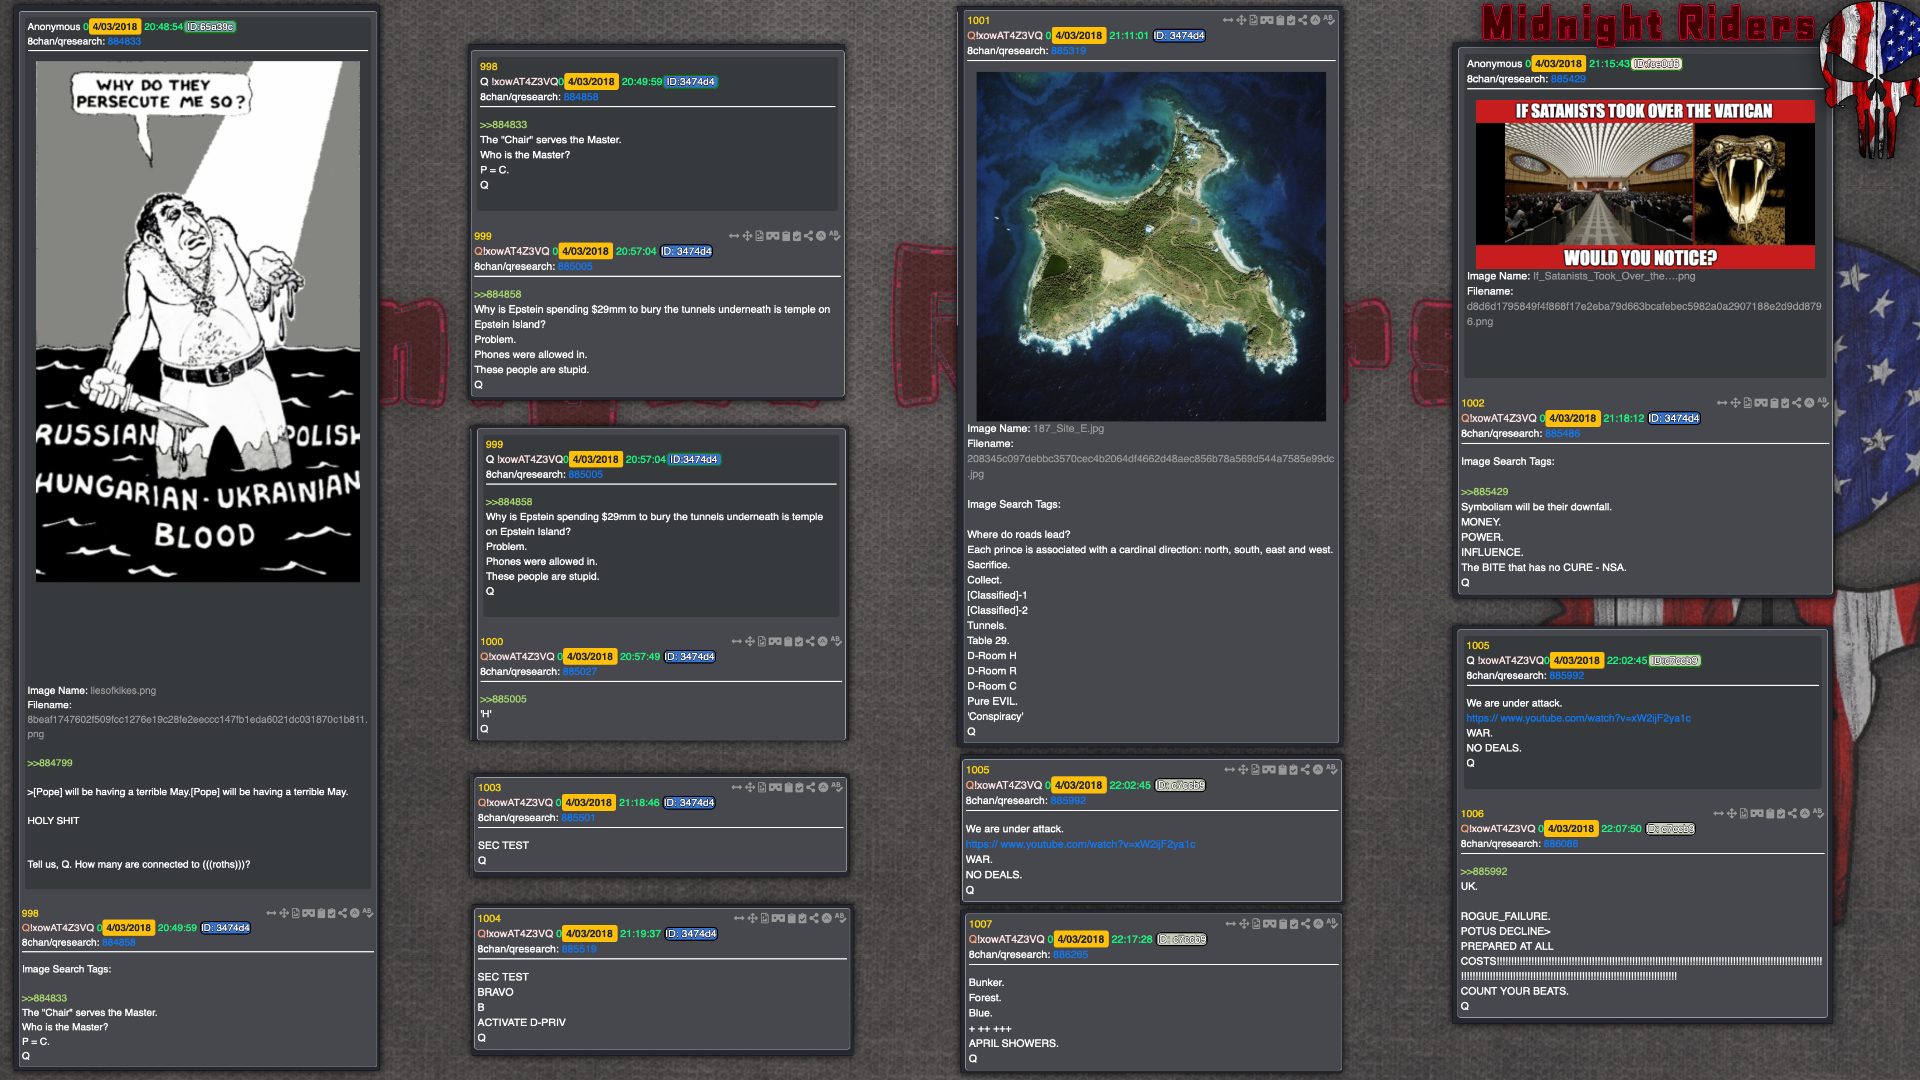
Task: Click the plain clipboard icon on post 1000
Action: pyautogui.click(x=787, y=642)
